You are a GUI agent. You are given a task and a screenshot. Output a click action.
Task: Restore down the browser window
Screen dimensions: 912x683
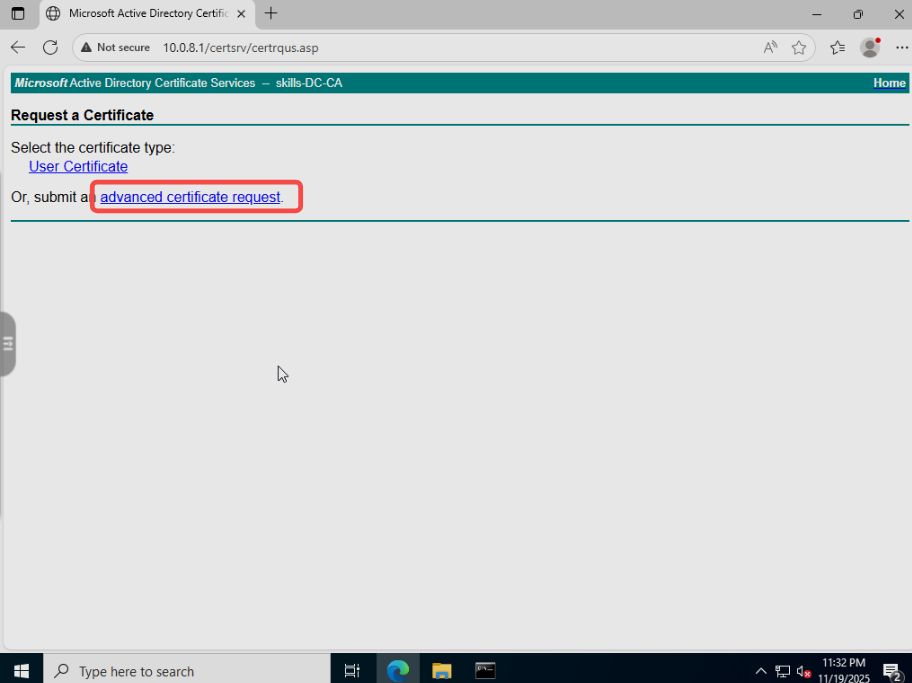click(x=858, y=14)
